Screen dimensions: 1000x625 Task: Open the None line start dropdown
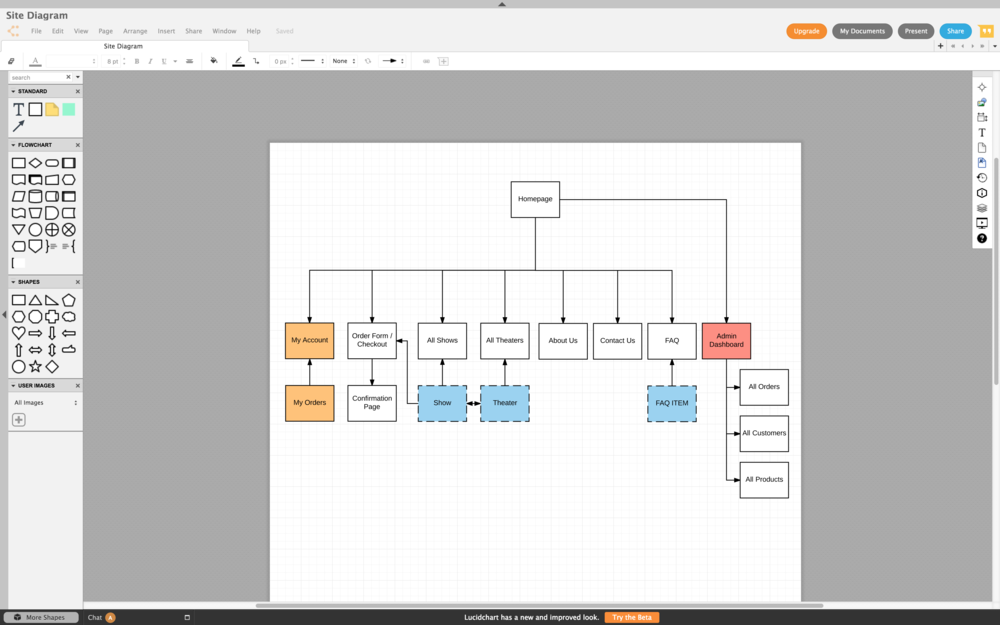[x=344, y=61]
